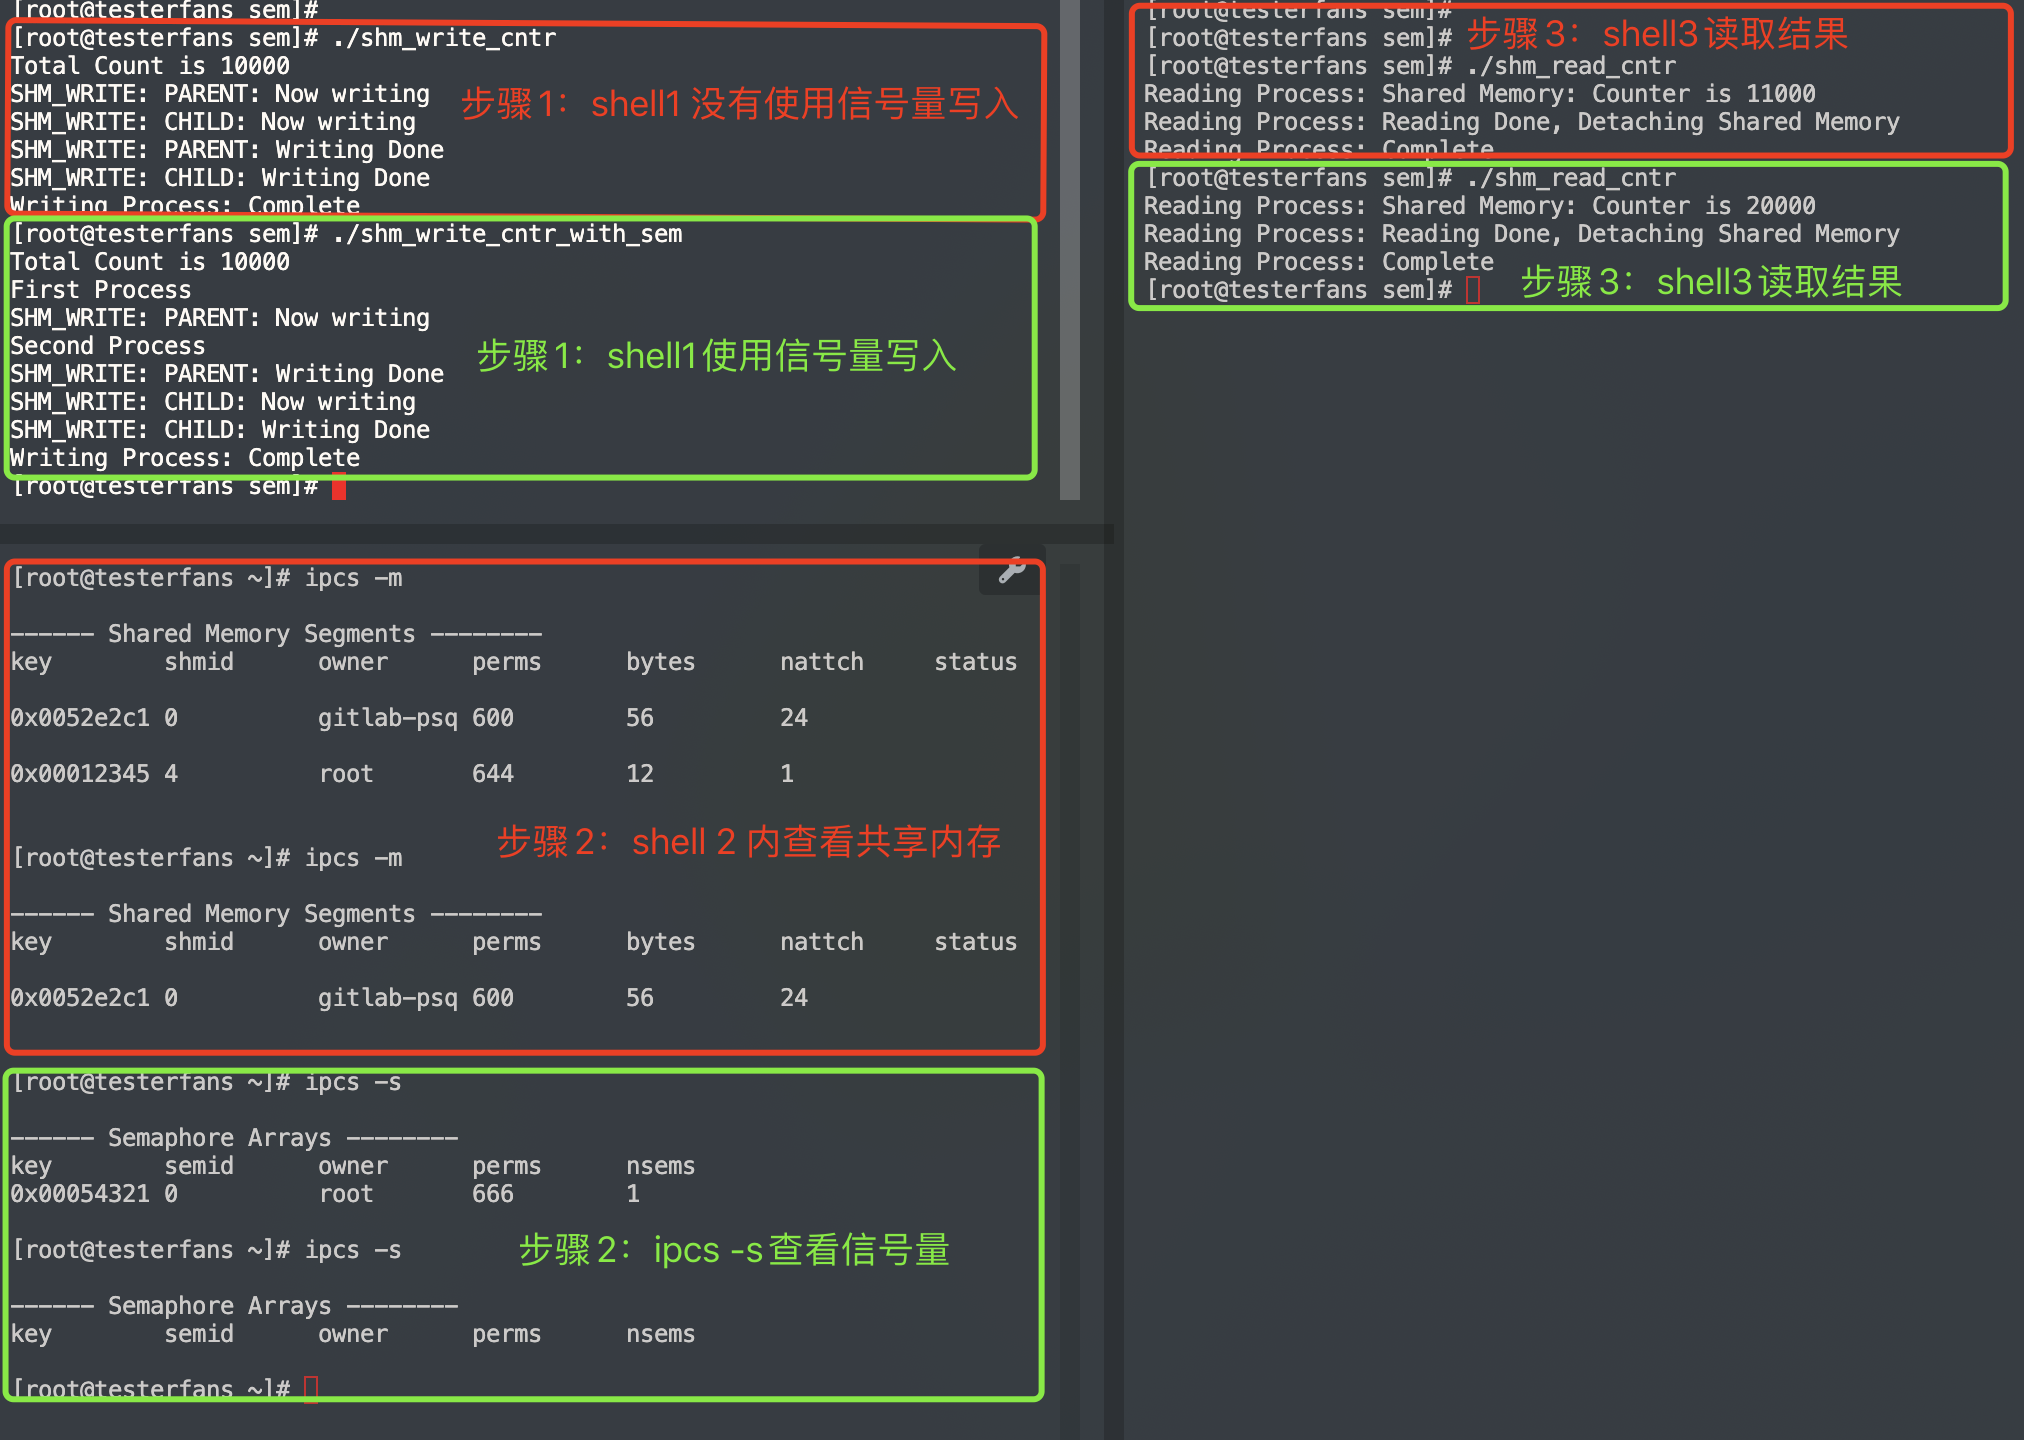Click the 'First Process' output line
The height and width of the screenshot is (1440, 2024).
point(101,290)
